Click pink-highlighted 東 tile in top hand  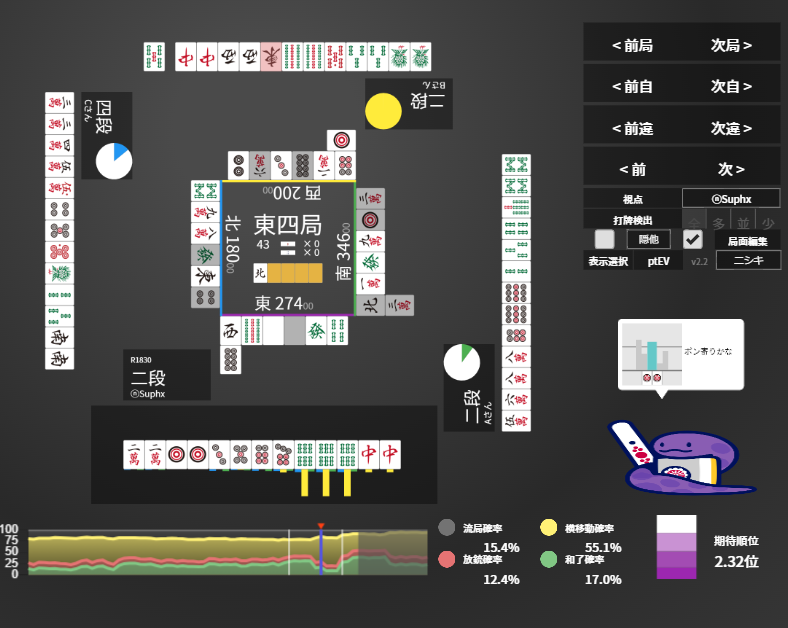pos(271,56)
